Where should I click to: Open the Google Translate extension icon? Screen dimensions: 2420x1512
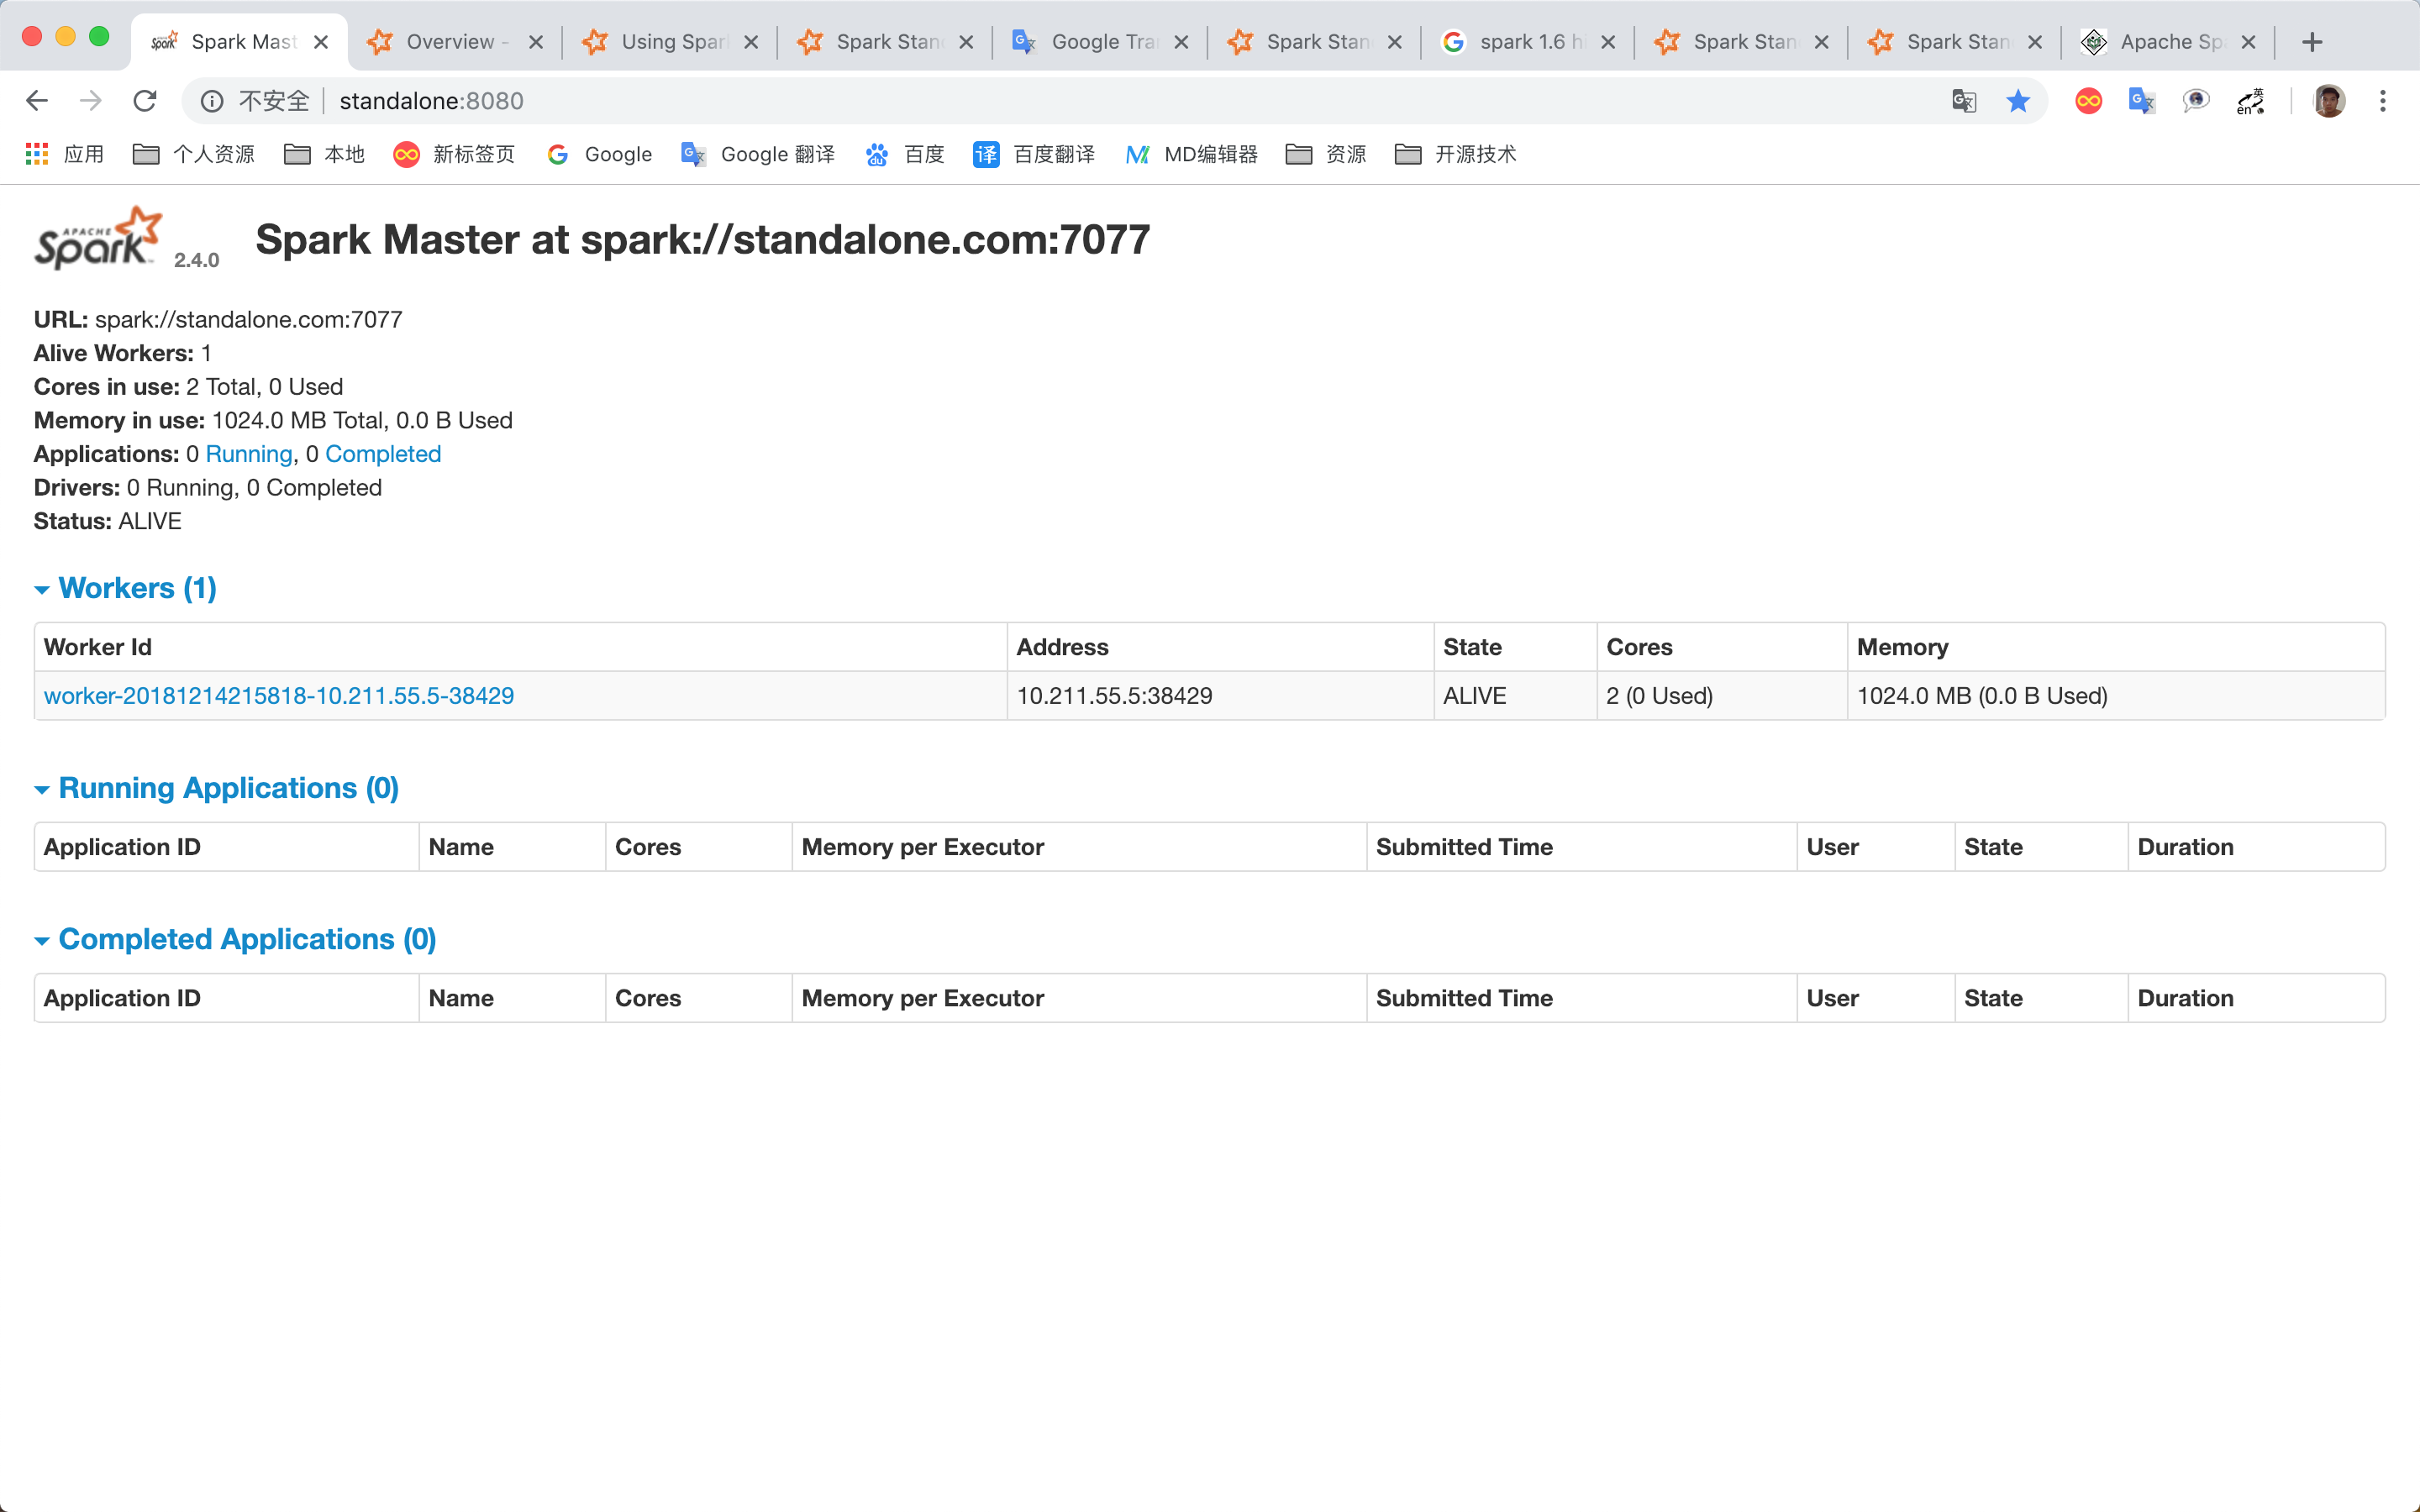click(x=2142, y=101)
